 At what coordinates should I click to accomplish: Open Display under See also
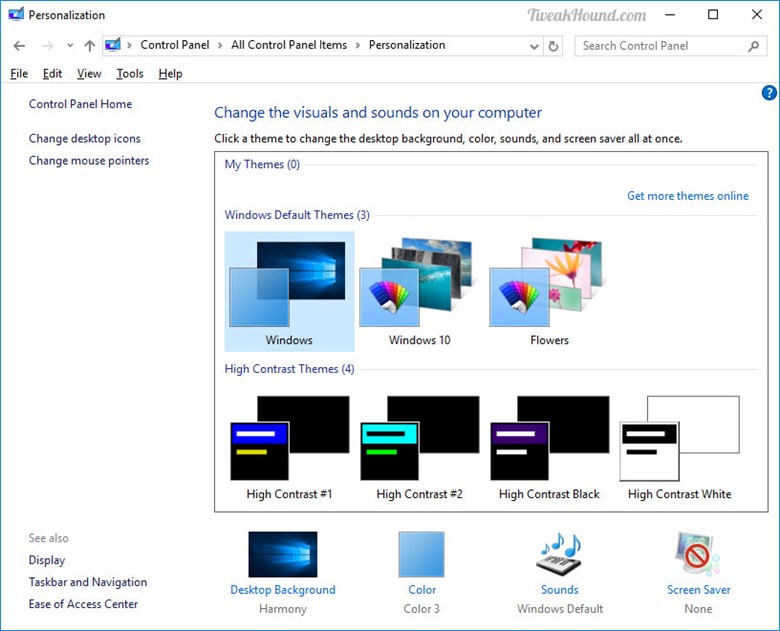pyautogui.click(x=47, y=560)
